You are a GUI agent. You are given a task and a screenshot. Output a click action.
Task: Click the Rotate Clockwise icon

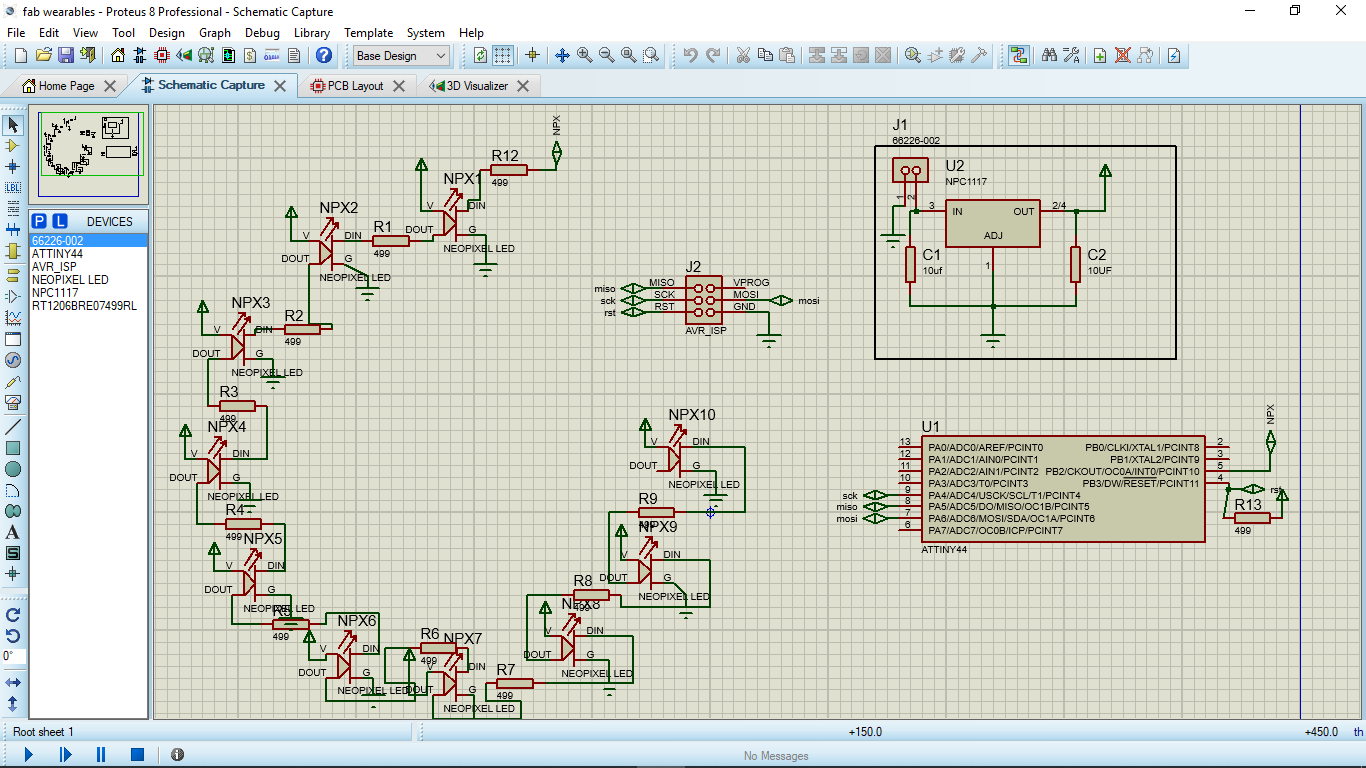(13, 615)
